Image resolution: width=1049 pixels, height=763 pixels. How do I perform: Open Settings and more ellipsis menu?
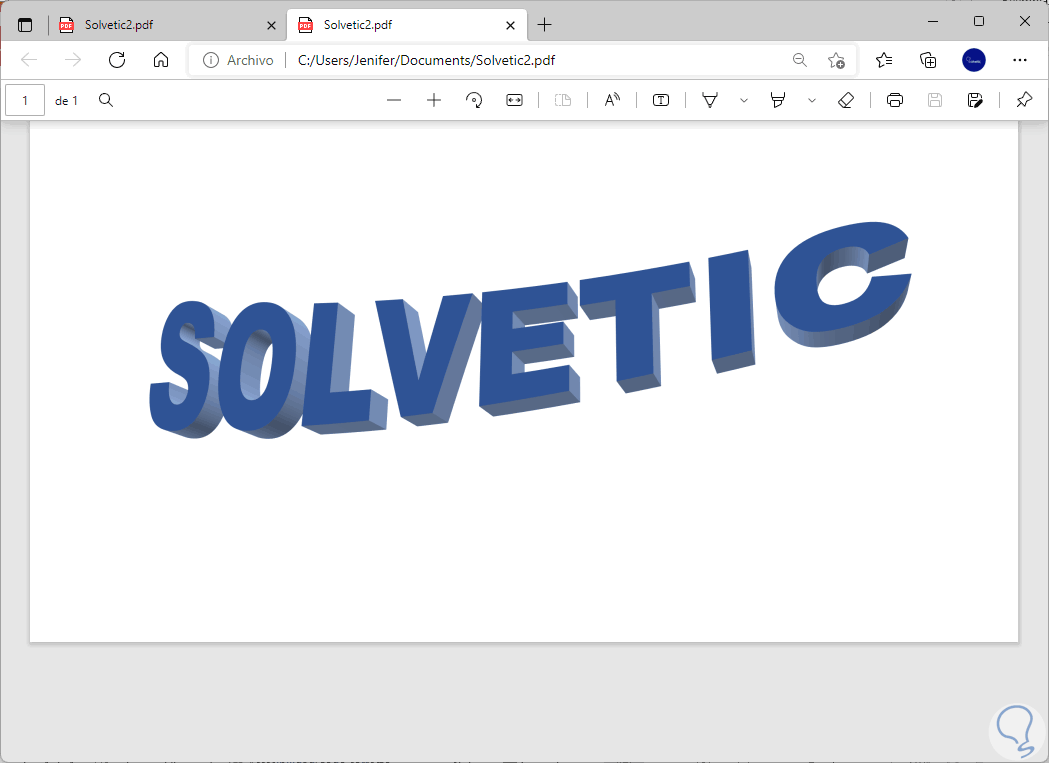(1020, 60)
